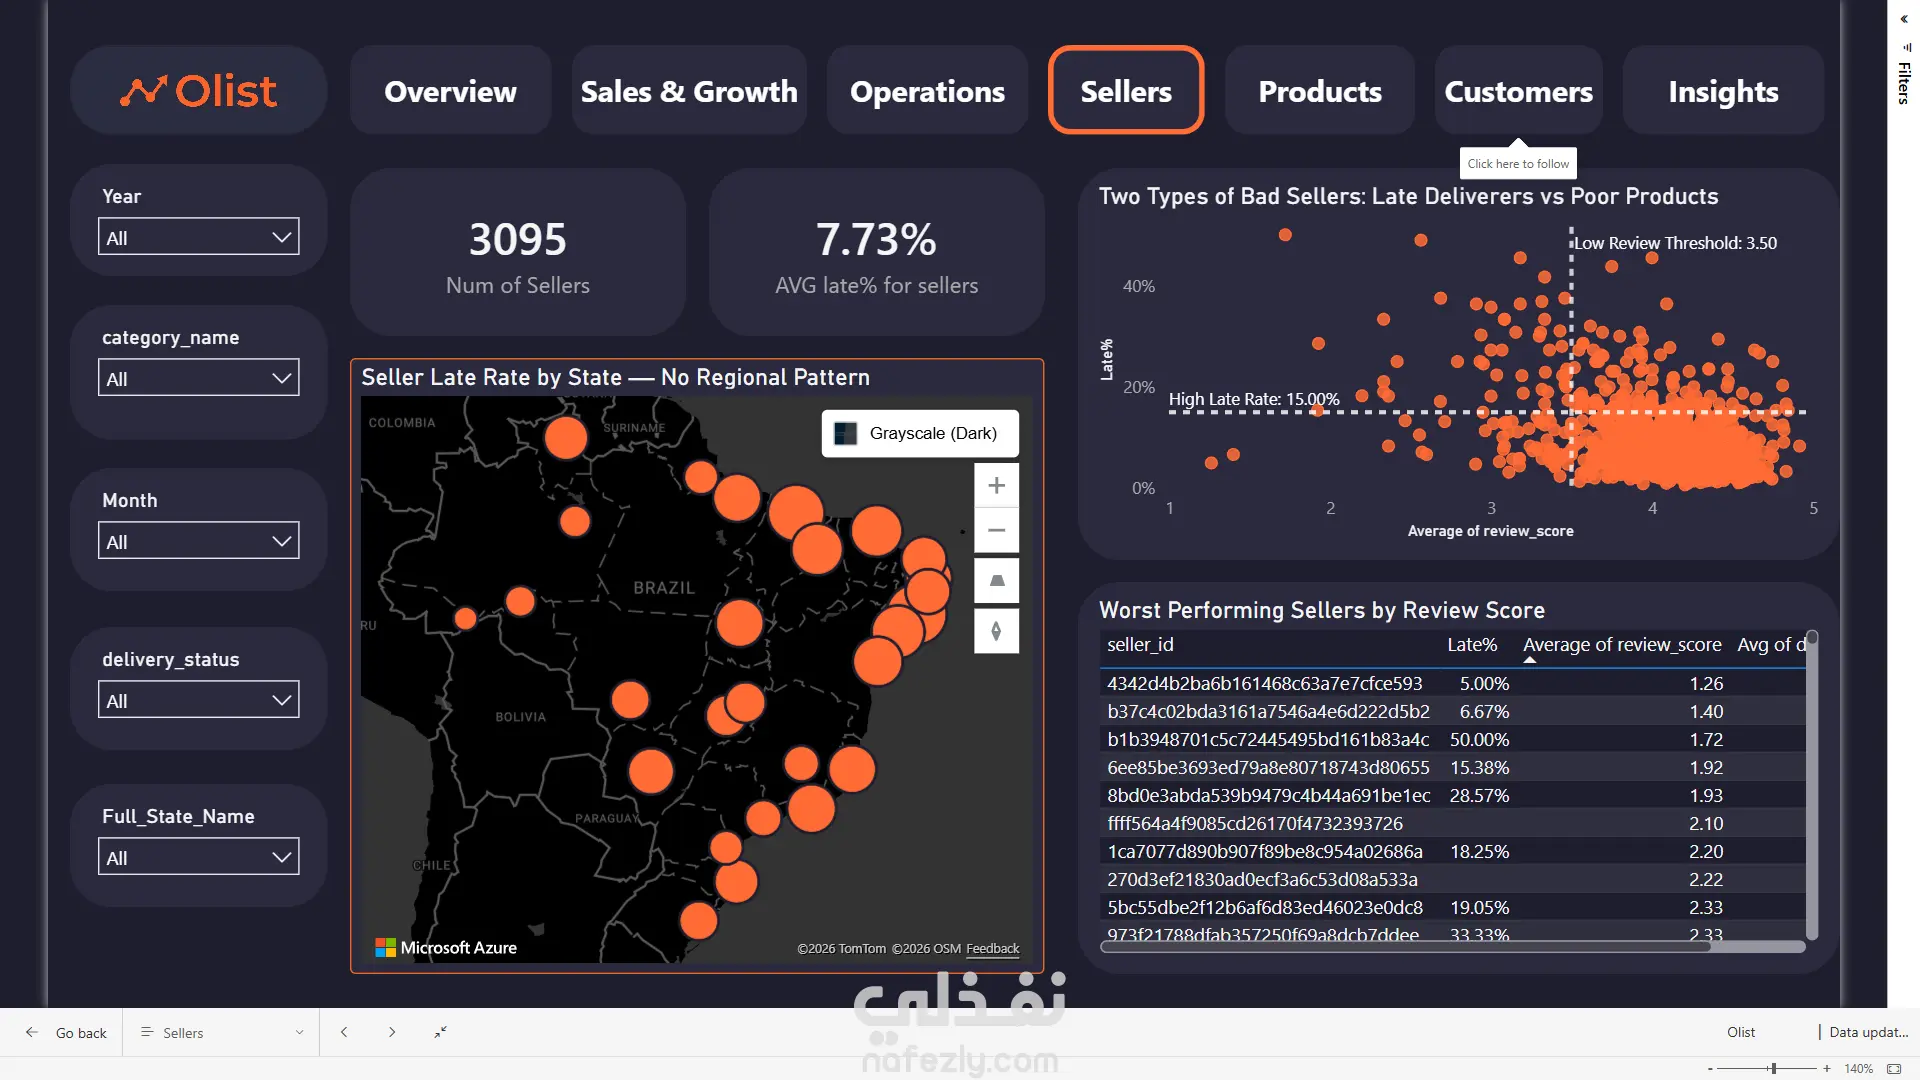Click the map Feedback link
This screenshot has height=1080, width=1920.
tap(992, 948)
